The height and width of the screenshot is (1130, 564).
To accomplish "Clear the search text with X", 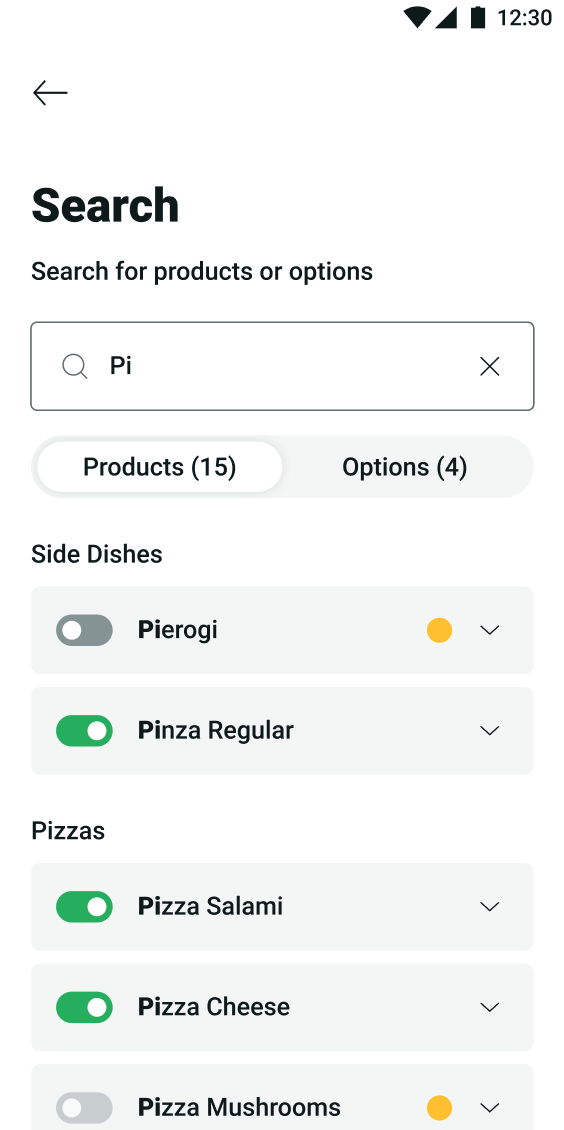I will pos(490,367).
